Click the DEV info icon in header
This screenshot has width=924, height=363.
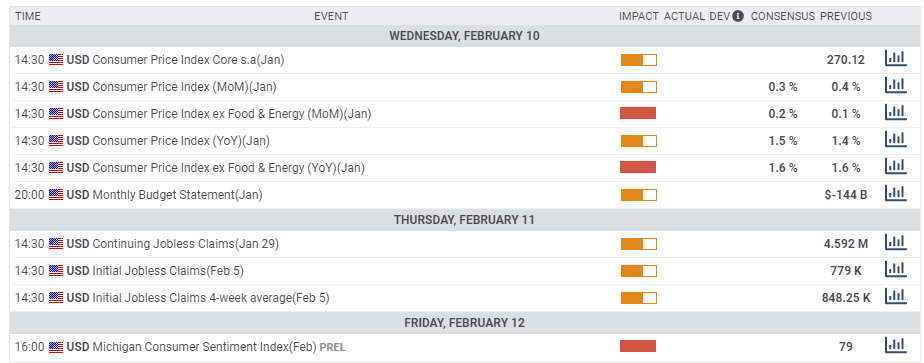[738, 16]
